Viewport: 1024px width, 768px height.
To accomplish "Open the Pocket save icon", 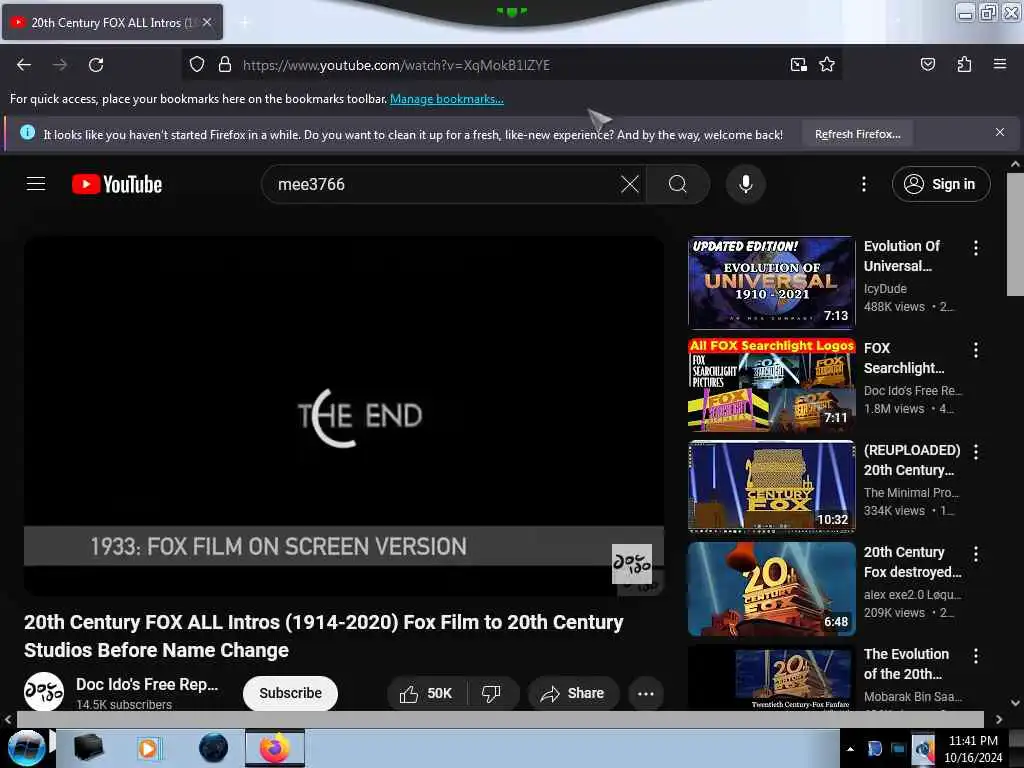I will tap(927, 64).
